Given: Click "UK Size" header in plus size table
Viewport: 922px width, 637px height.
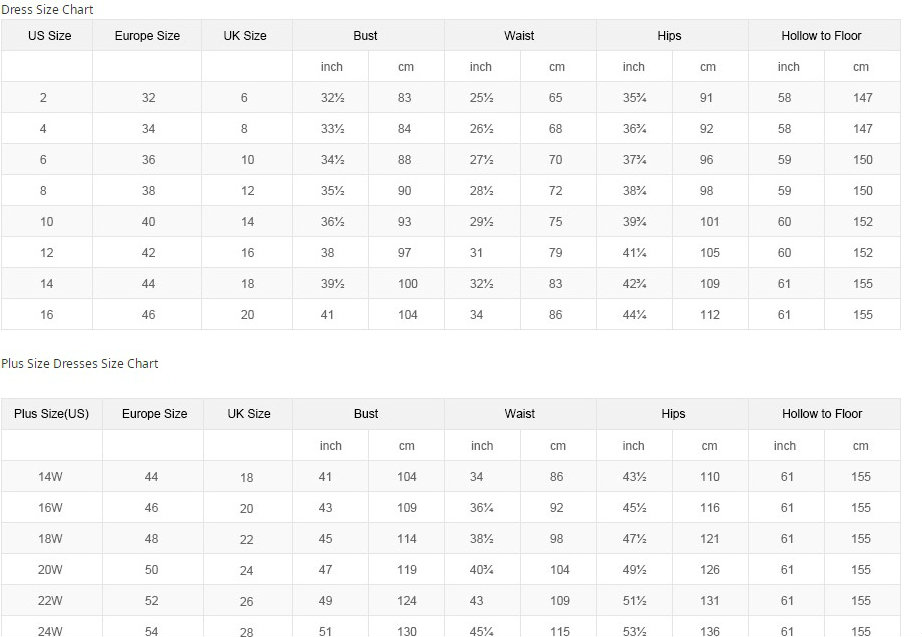Looking at the screenshot, I should tap(249, 414).
